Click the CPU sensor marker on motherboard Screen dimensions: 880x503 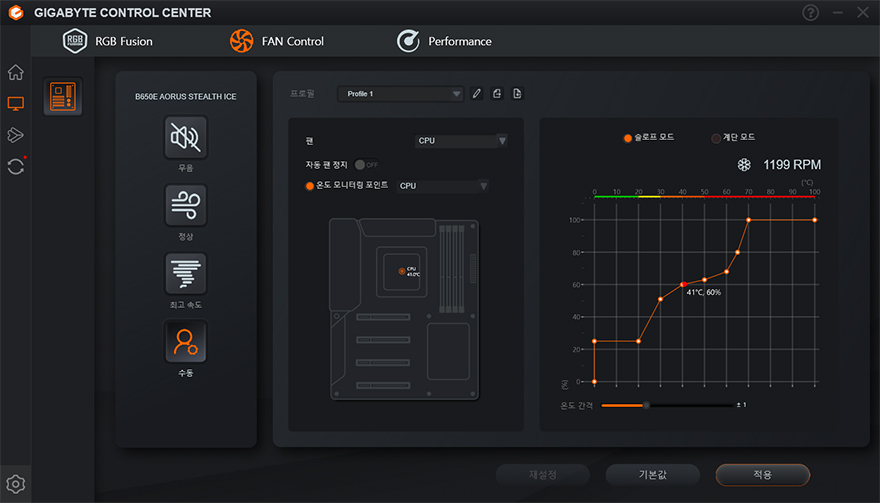click(402, 271)
